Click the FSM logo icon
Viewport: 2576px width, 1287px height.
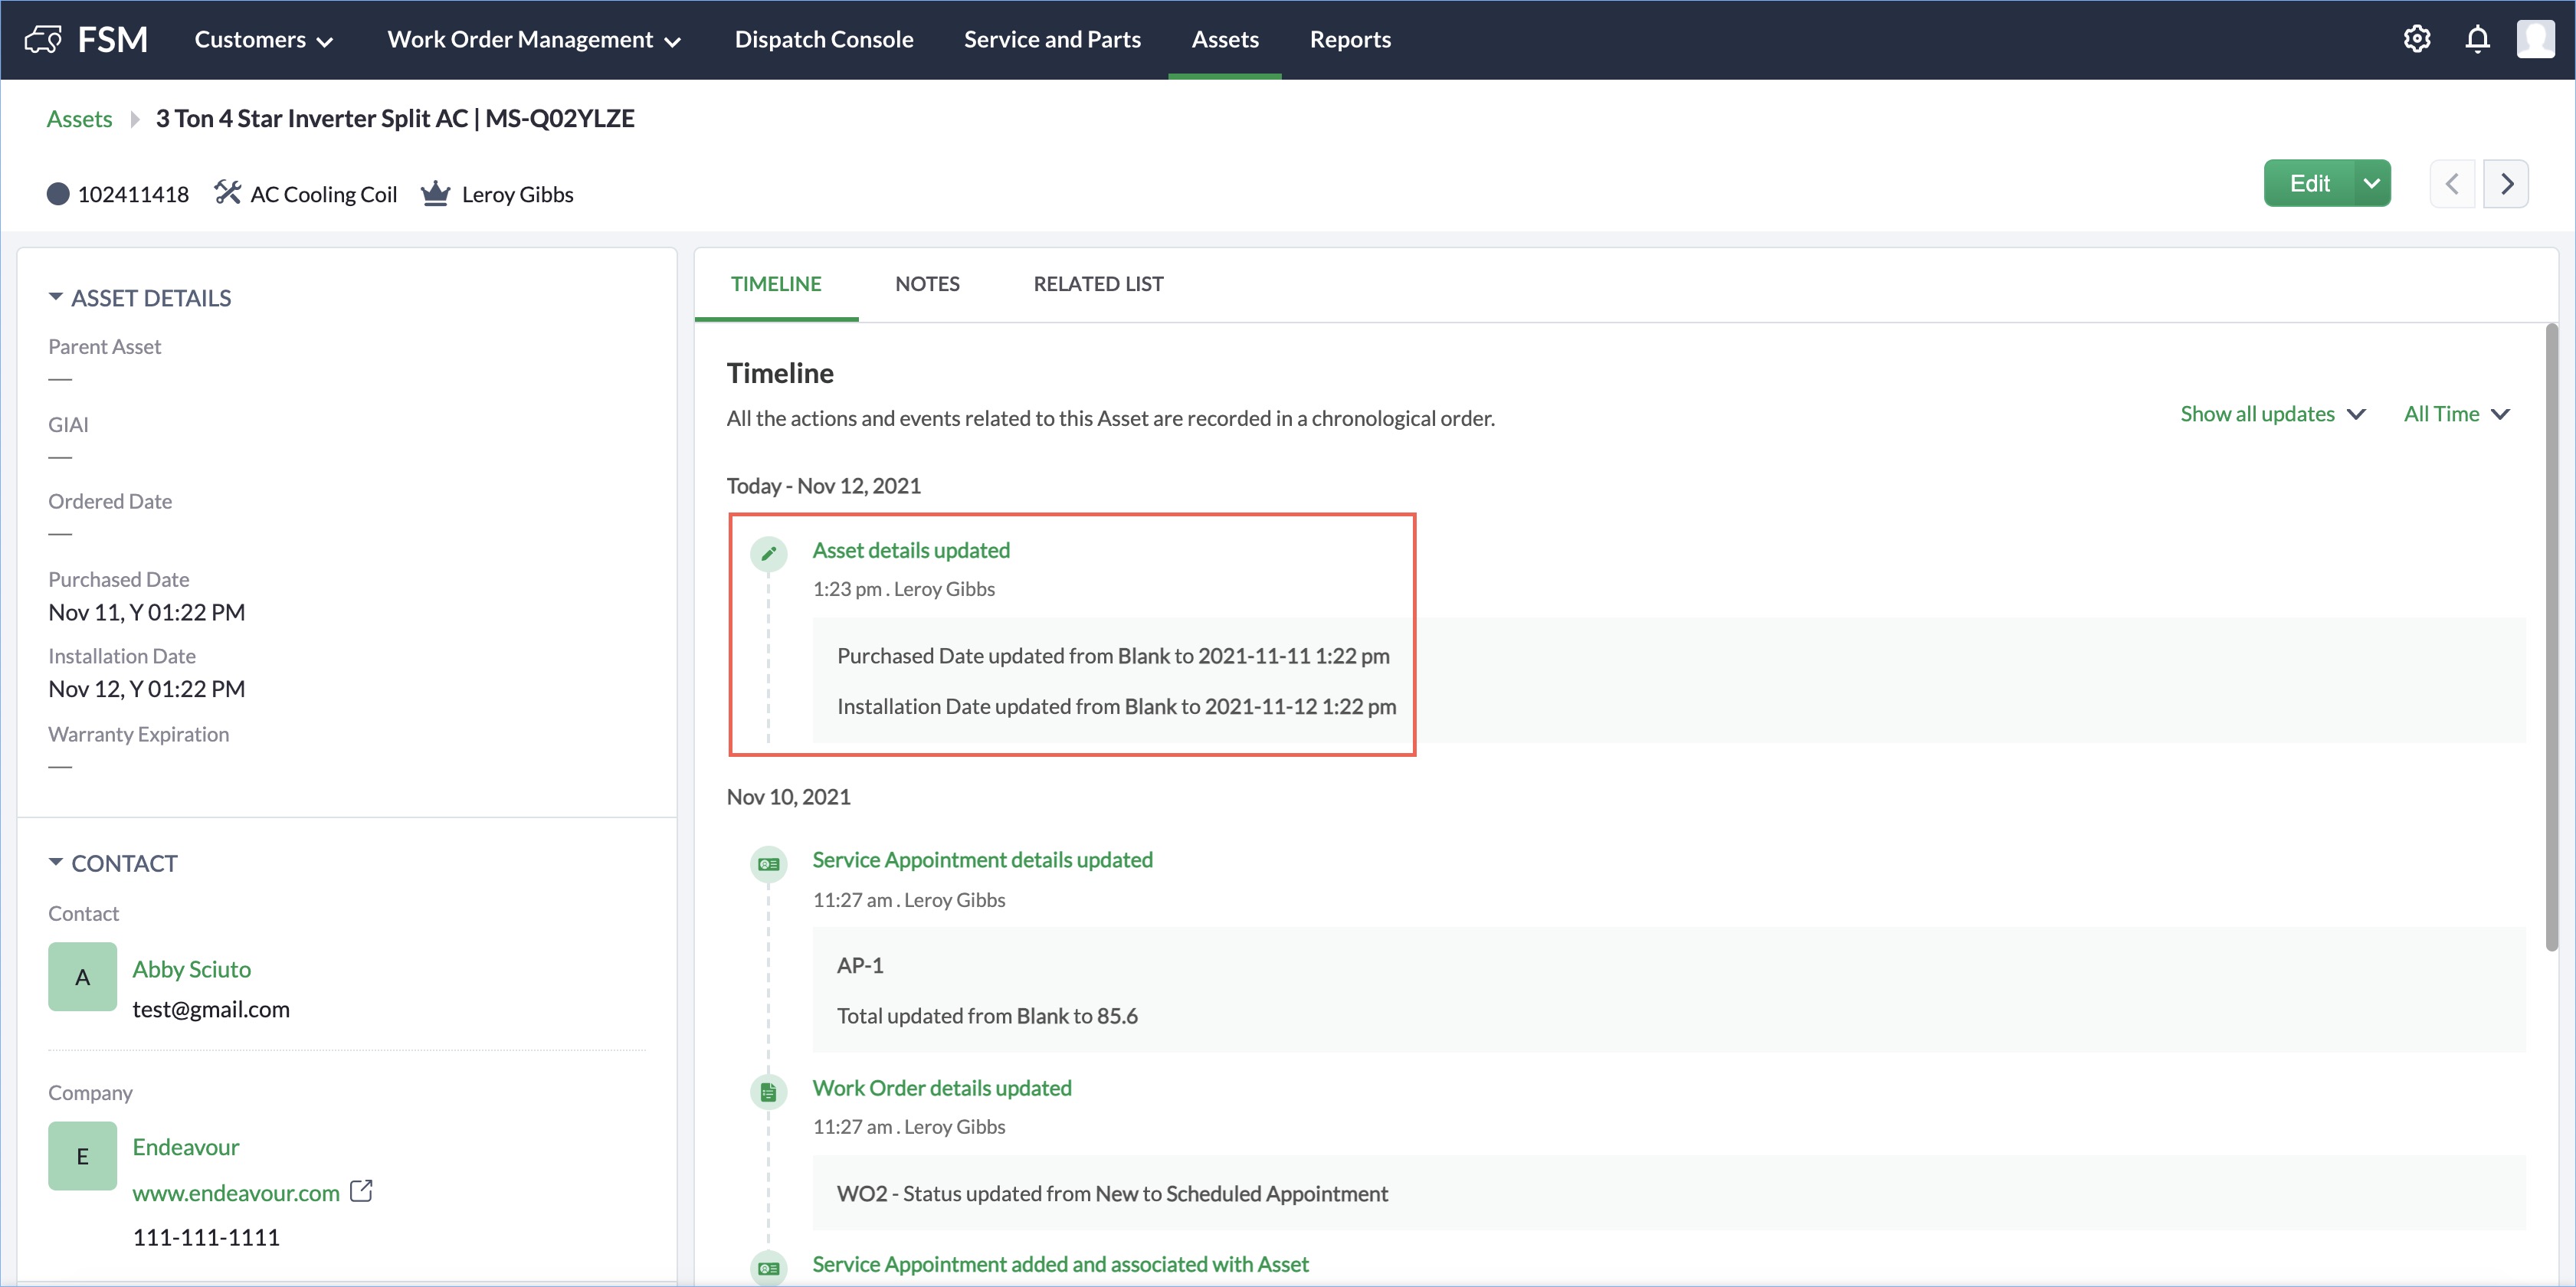tap(43, 39)
